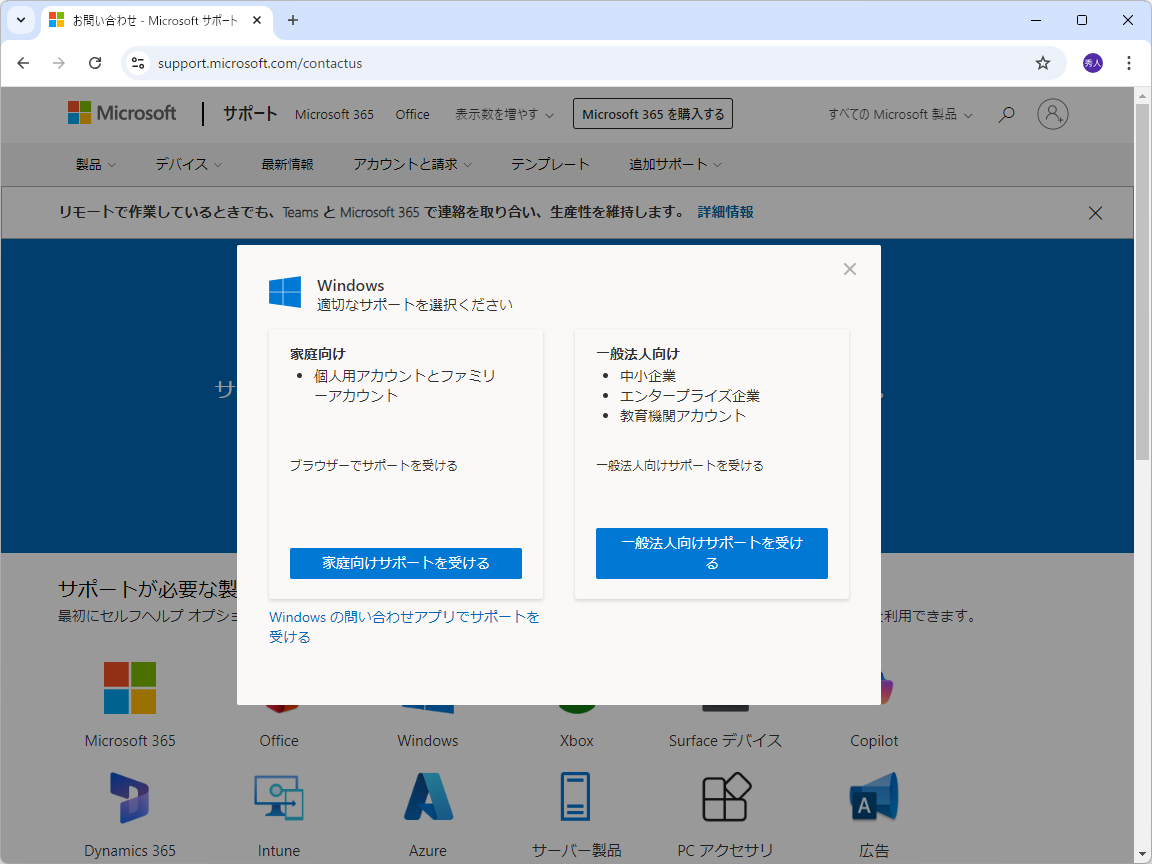Click the Azure product icon
1152x864 pixels.
[427, 797]
